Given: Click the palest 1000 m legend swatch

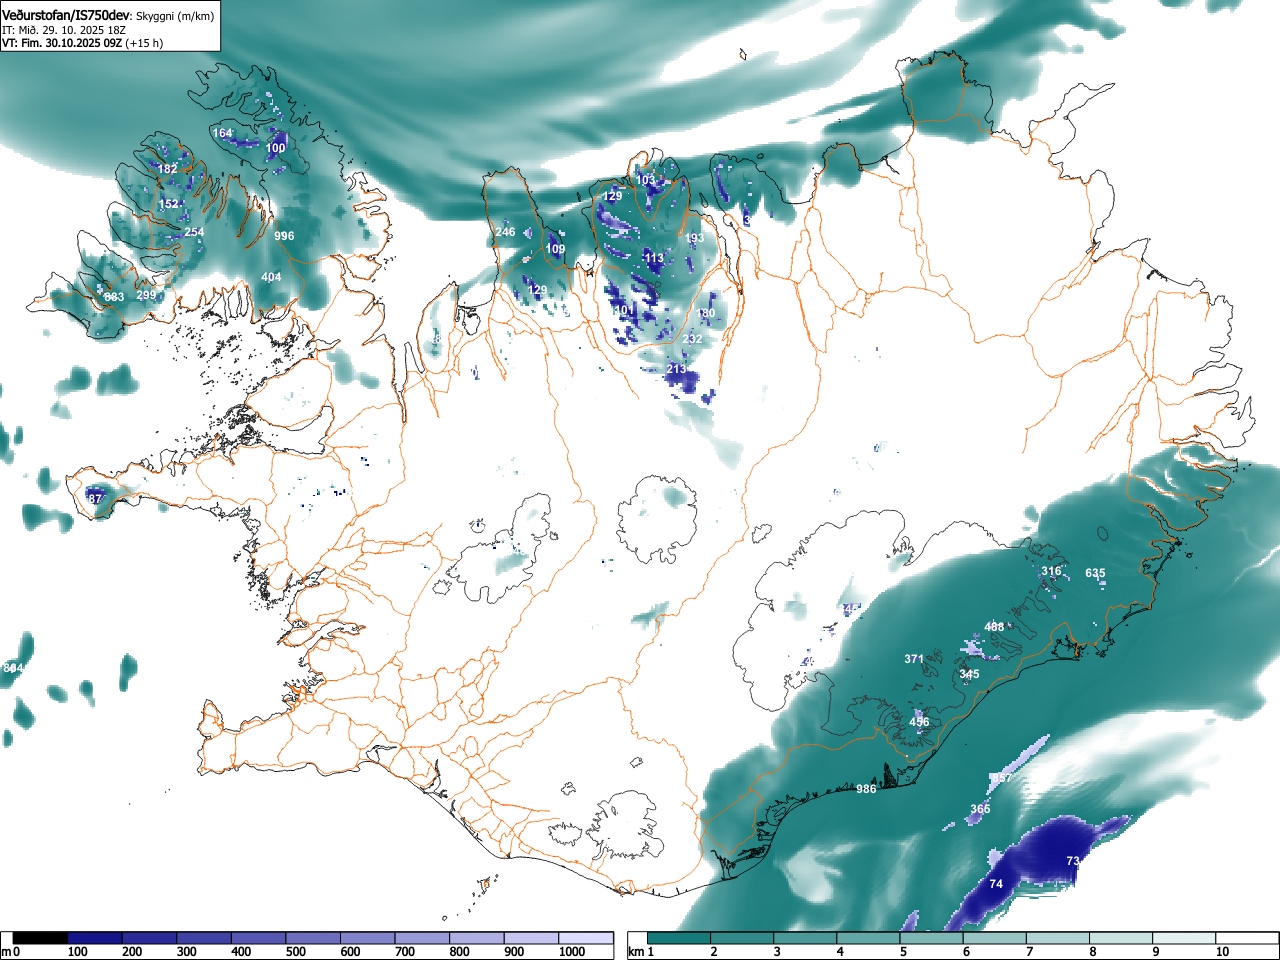Looking at the screenshot, I should click(586, 938).
